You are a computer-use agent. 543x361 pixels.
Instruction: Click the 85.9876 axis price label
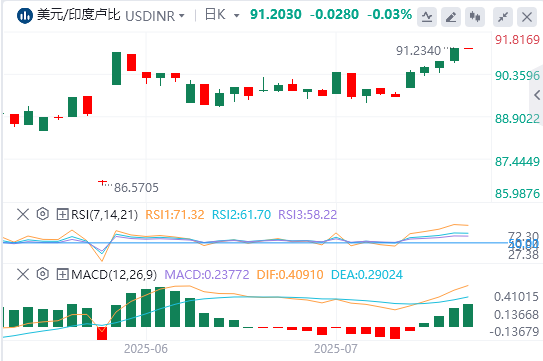pos(517,193)
